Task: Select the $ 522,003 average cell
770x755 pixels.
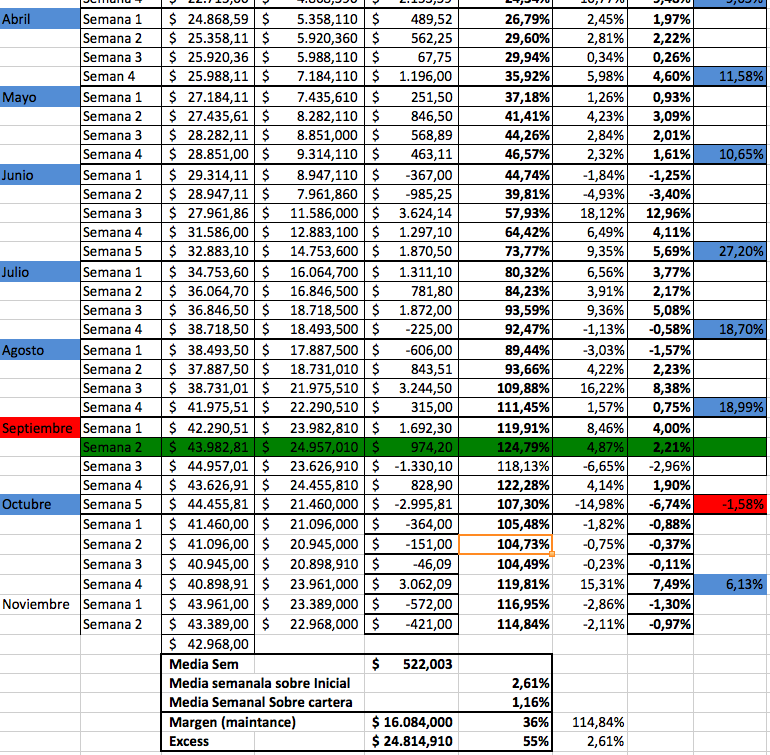Action: pyautogui.click(x=412, y=664)
